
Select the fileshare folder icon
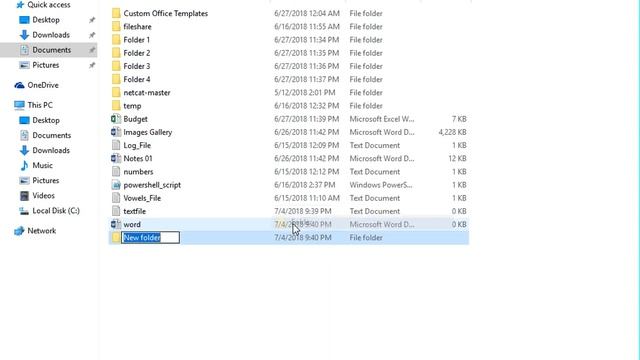click(x=116, y=27)
